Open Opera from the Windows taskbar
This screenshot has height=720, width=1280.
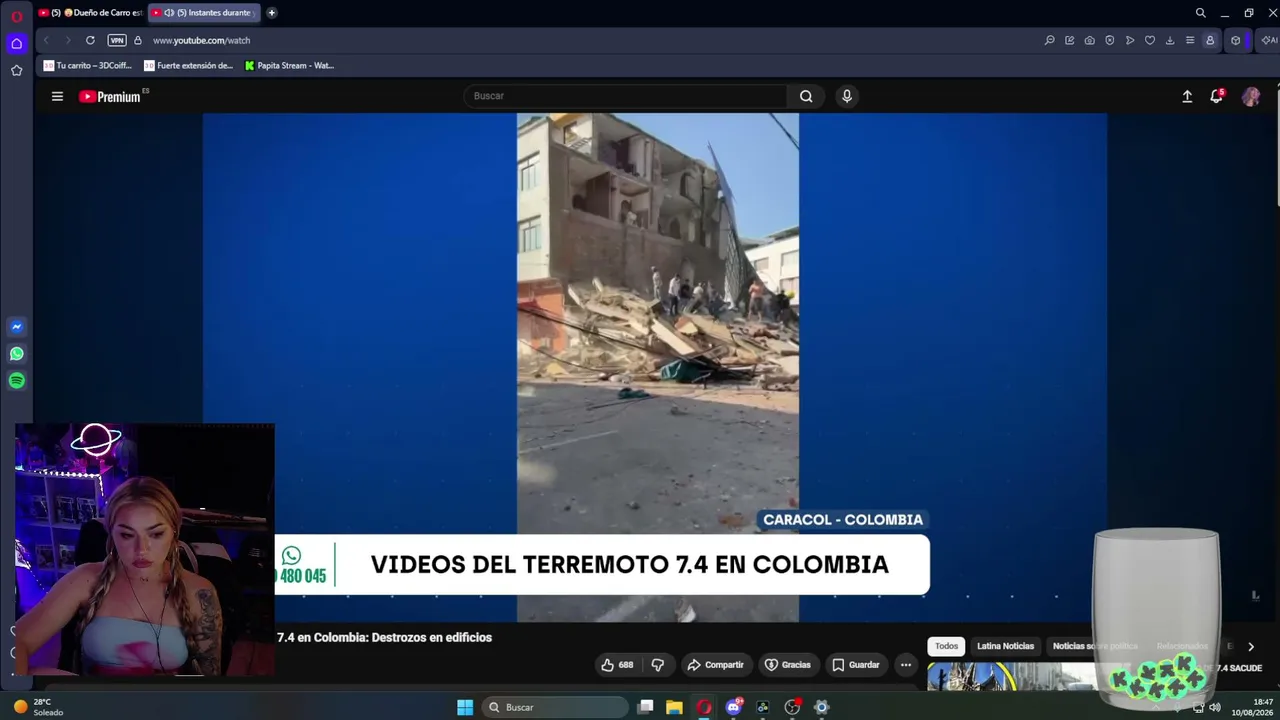(704, 707)
